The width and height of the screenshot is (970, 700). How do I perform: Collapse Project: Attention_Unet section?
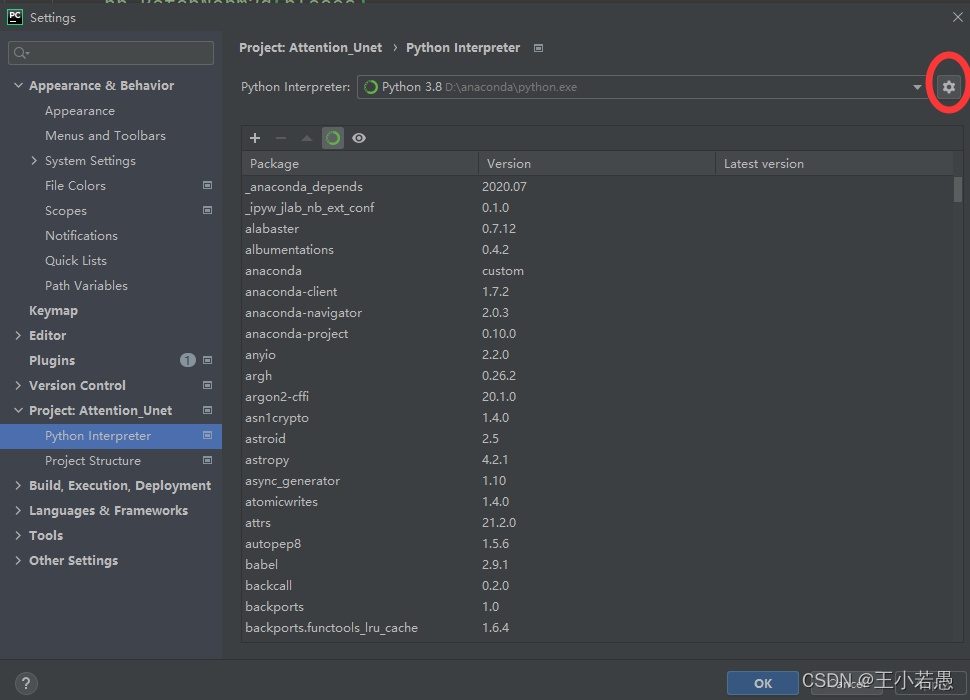(18, 410)
